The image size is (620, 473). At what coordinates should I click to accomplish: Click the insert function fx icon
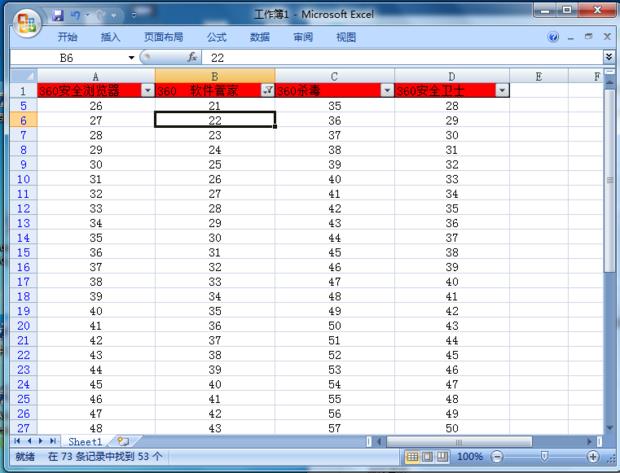tap(192, 58)
